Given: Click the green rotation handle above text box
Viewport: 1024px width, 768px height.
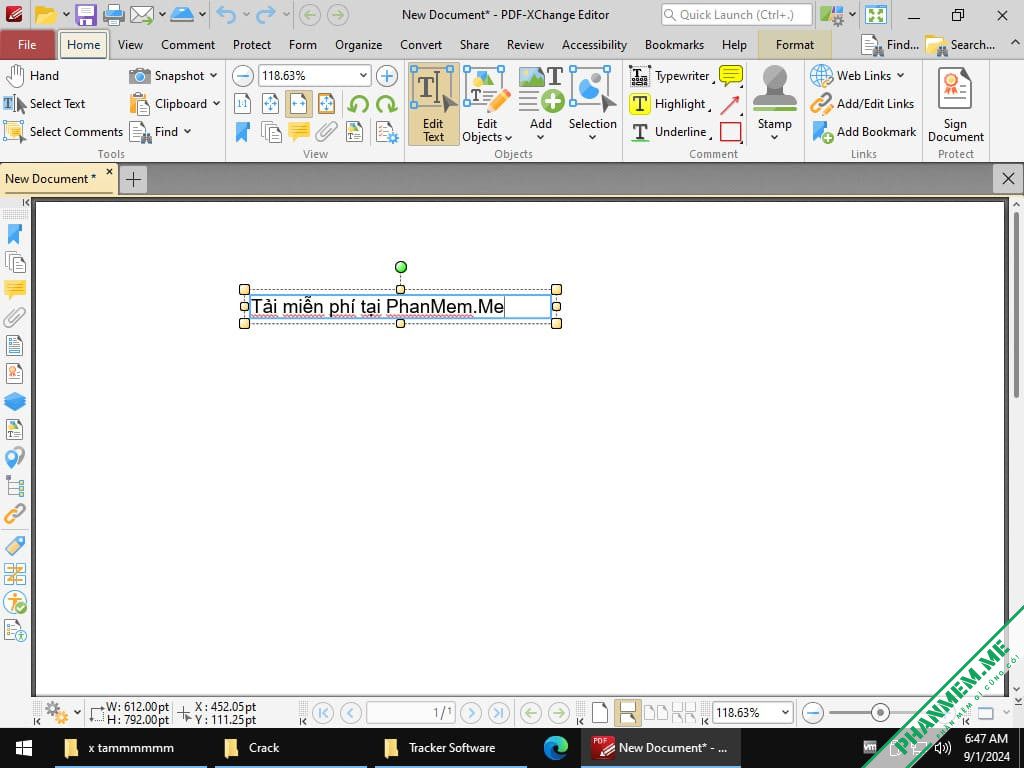Looking at the screenshot, I should pos(401,266).
